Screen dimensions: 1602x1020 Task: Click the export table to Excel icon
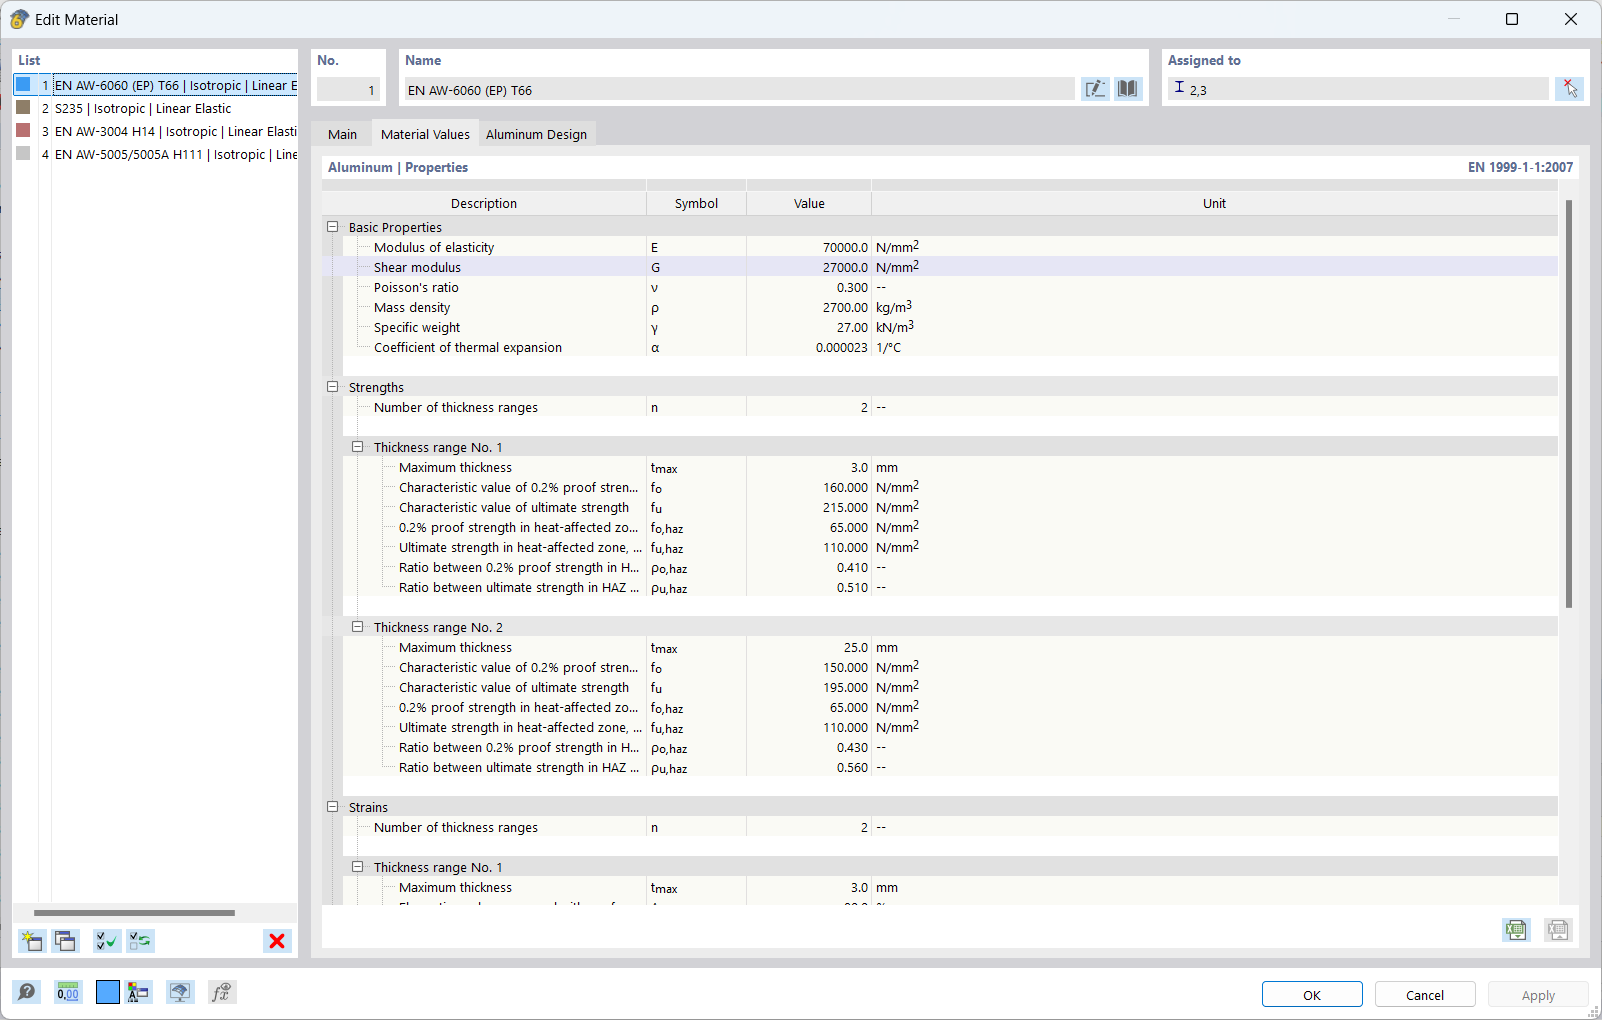pos(1516,930)
